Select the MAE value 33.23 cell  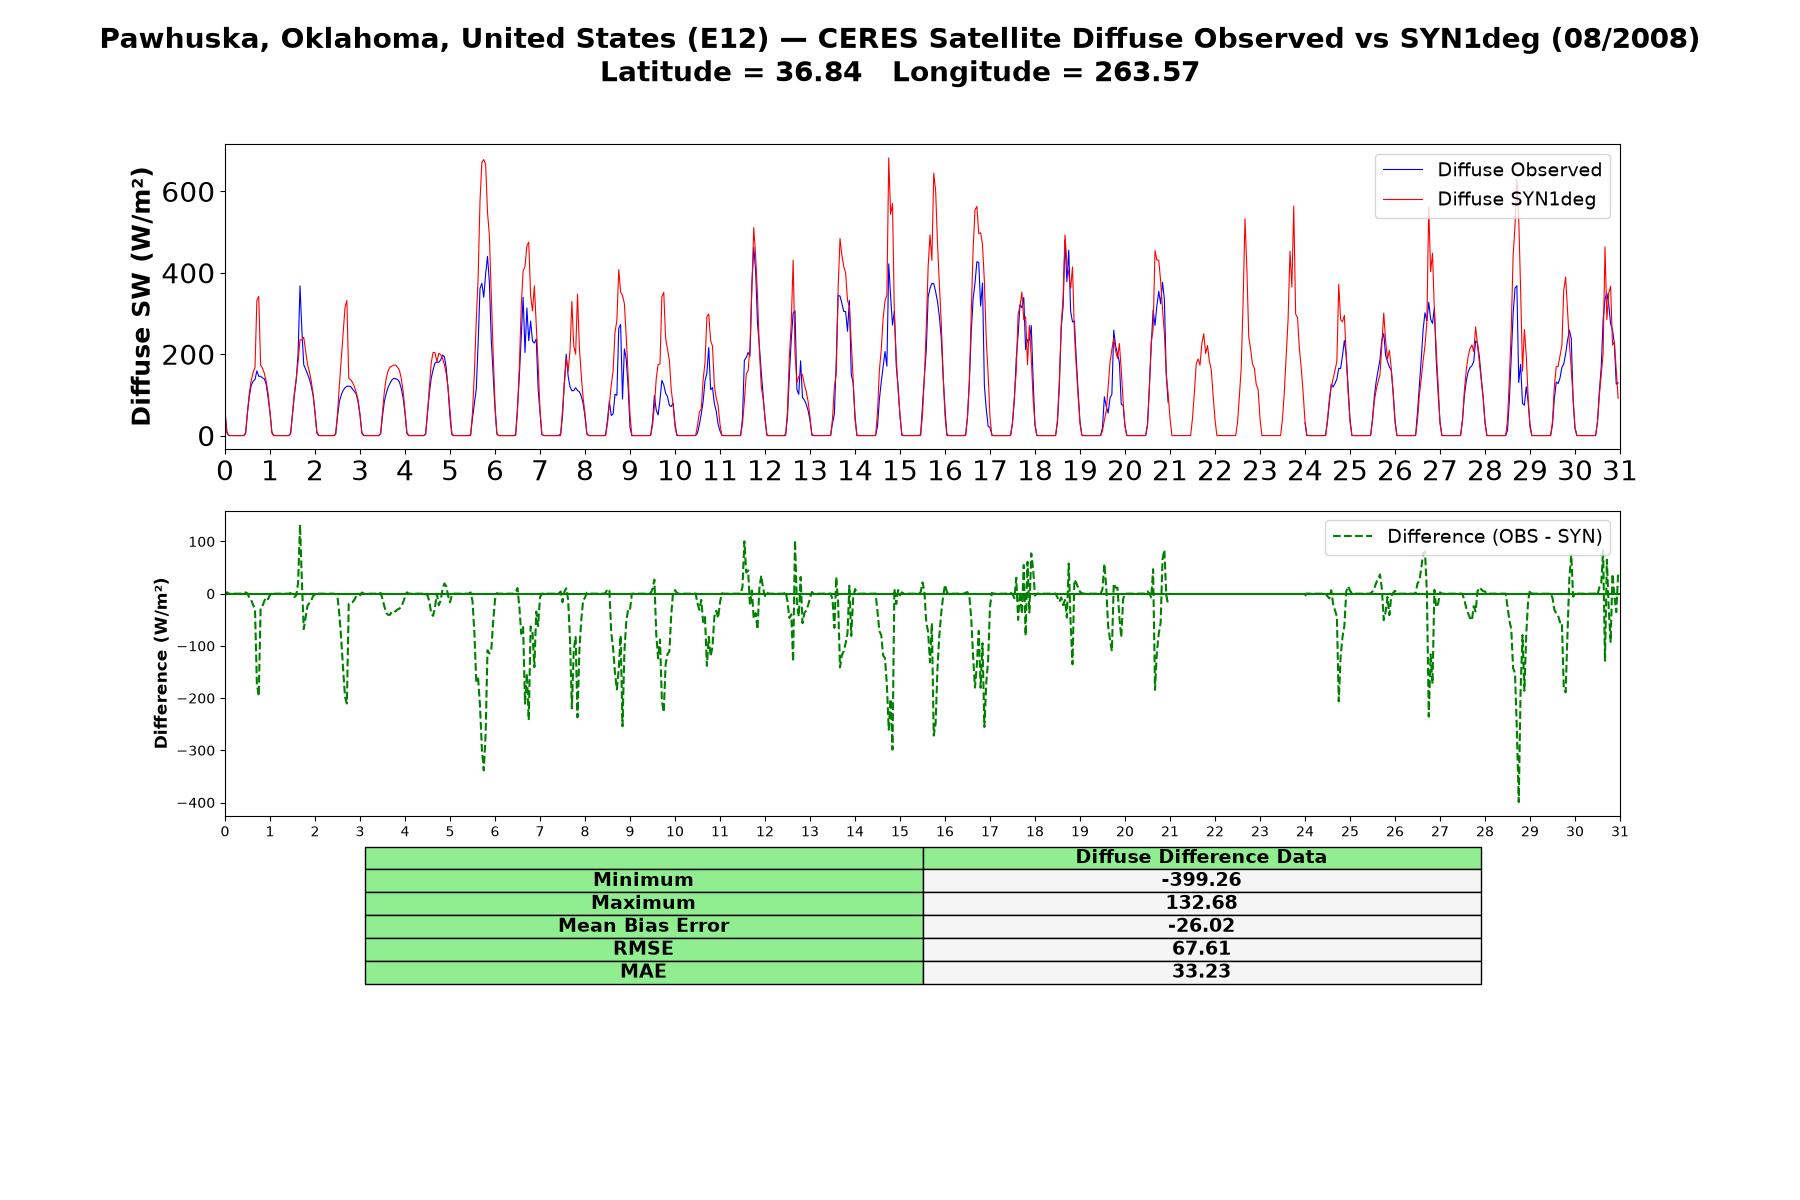pyautogui.click(x=1202, y=972)
